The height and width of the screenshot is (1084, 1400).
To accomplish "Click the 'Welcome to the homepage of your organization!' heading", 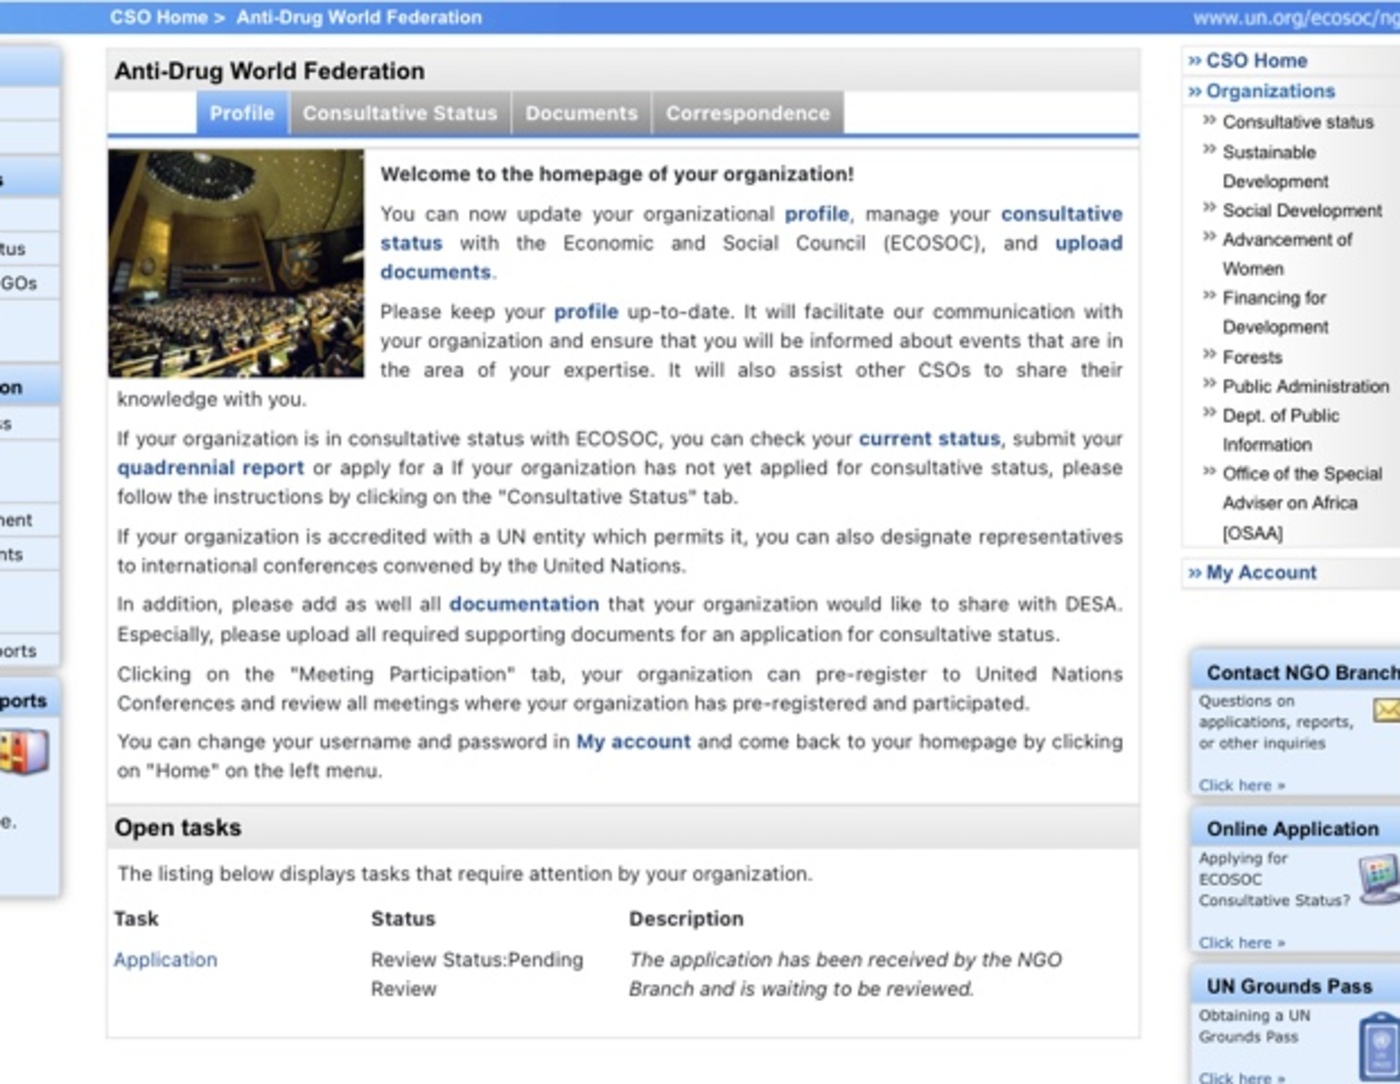I will 617,174.
